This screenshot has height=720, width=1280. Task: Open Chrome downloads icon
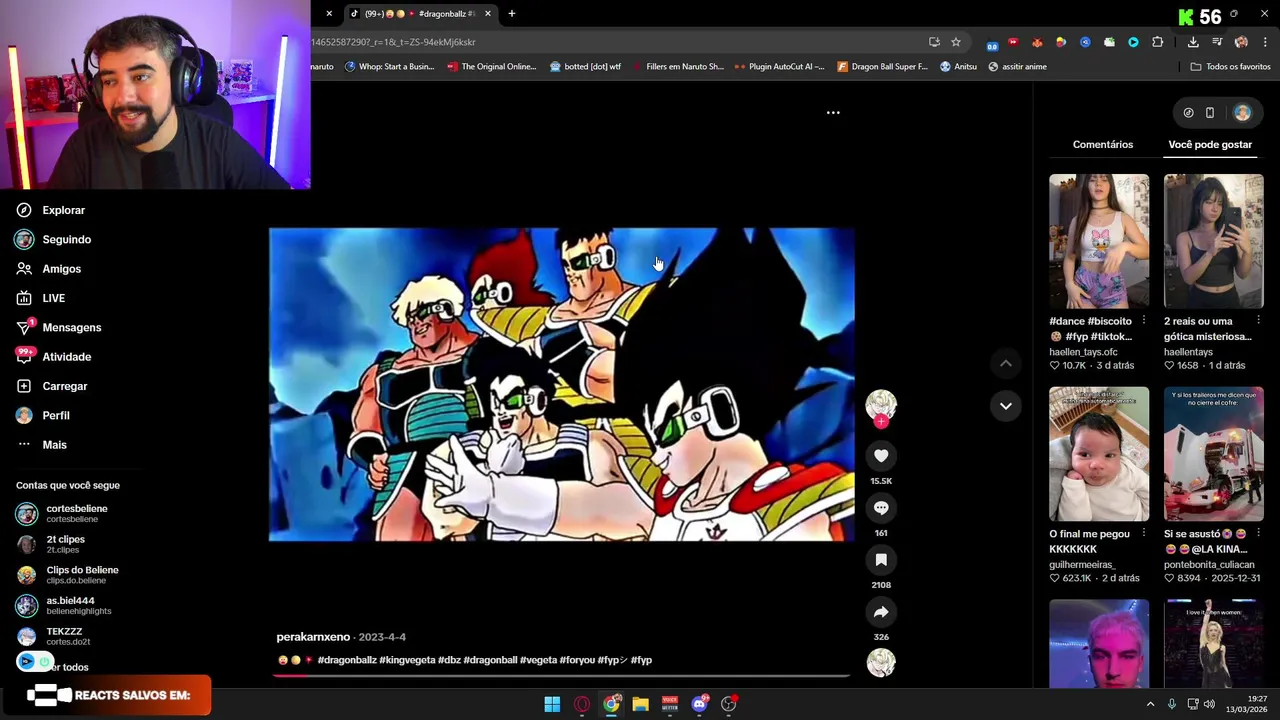1193,42
